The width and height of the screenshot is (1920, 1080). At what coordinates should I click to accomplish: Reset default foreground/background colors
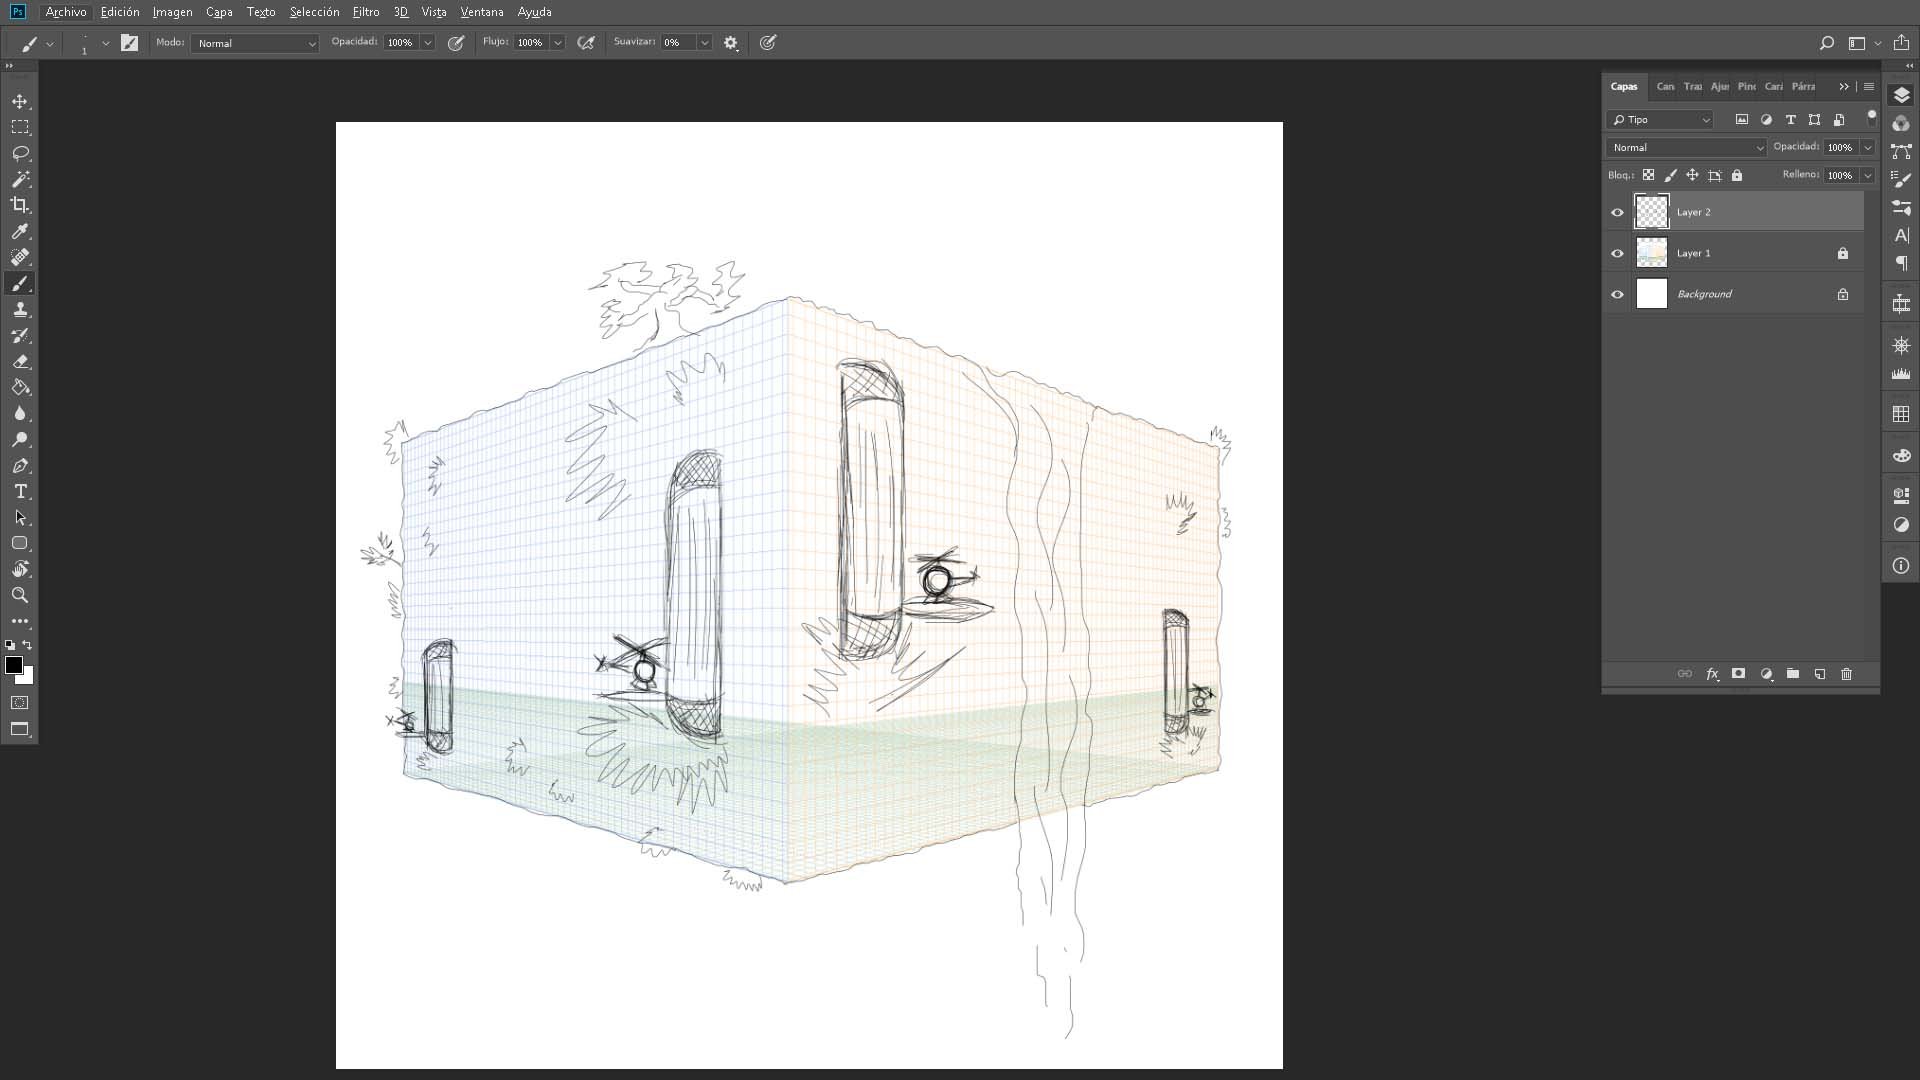[x=10, y=645]
